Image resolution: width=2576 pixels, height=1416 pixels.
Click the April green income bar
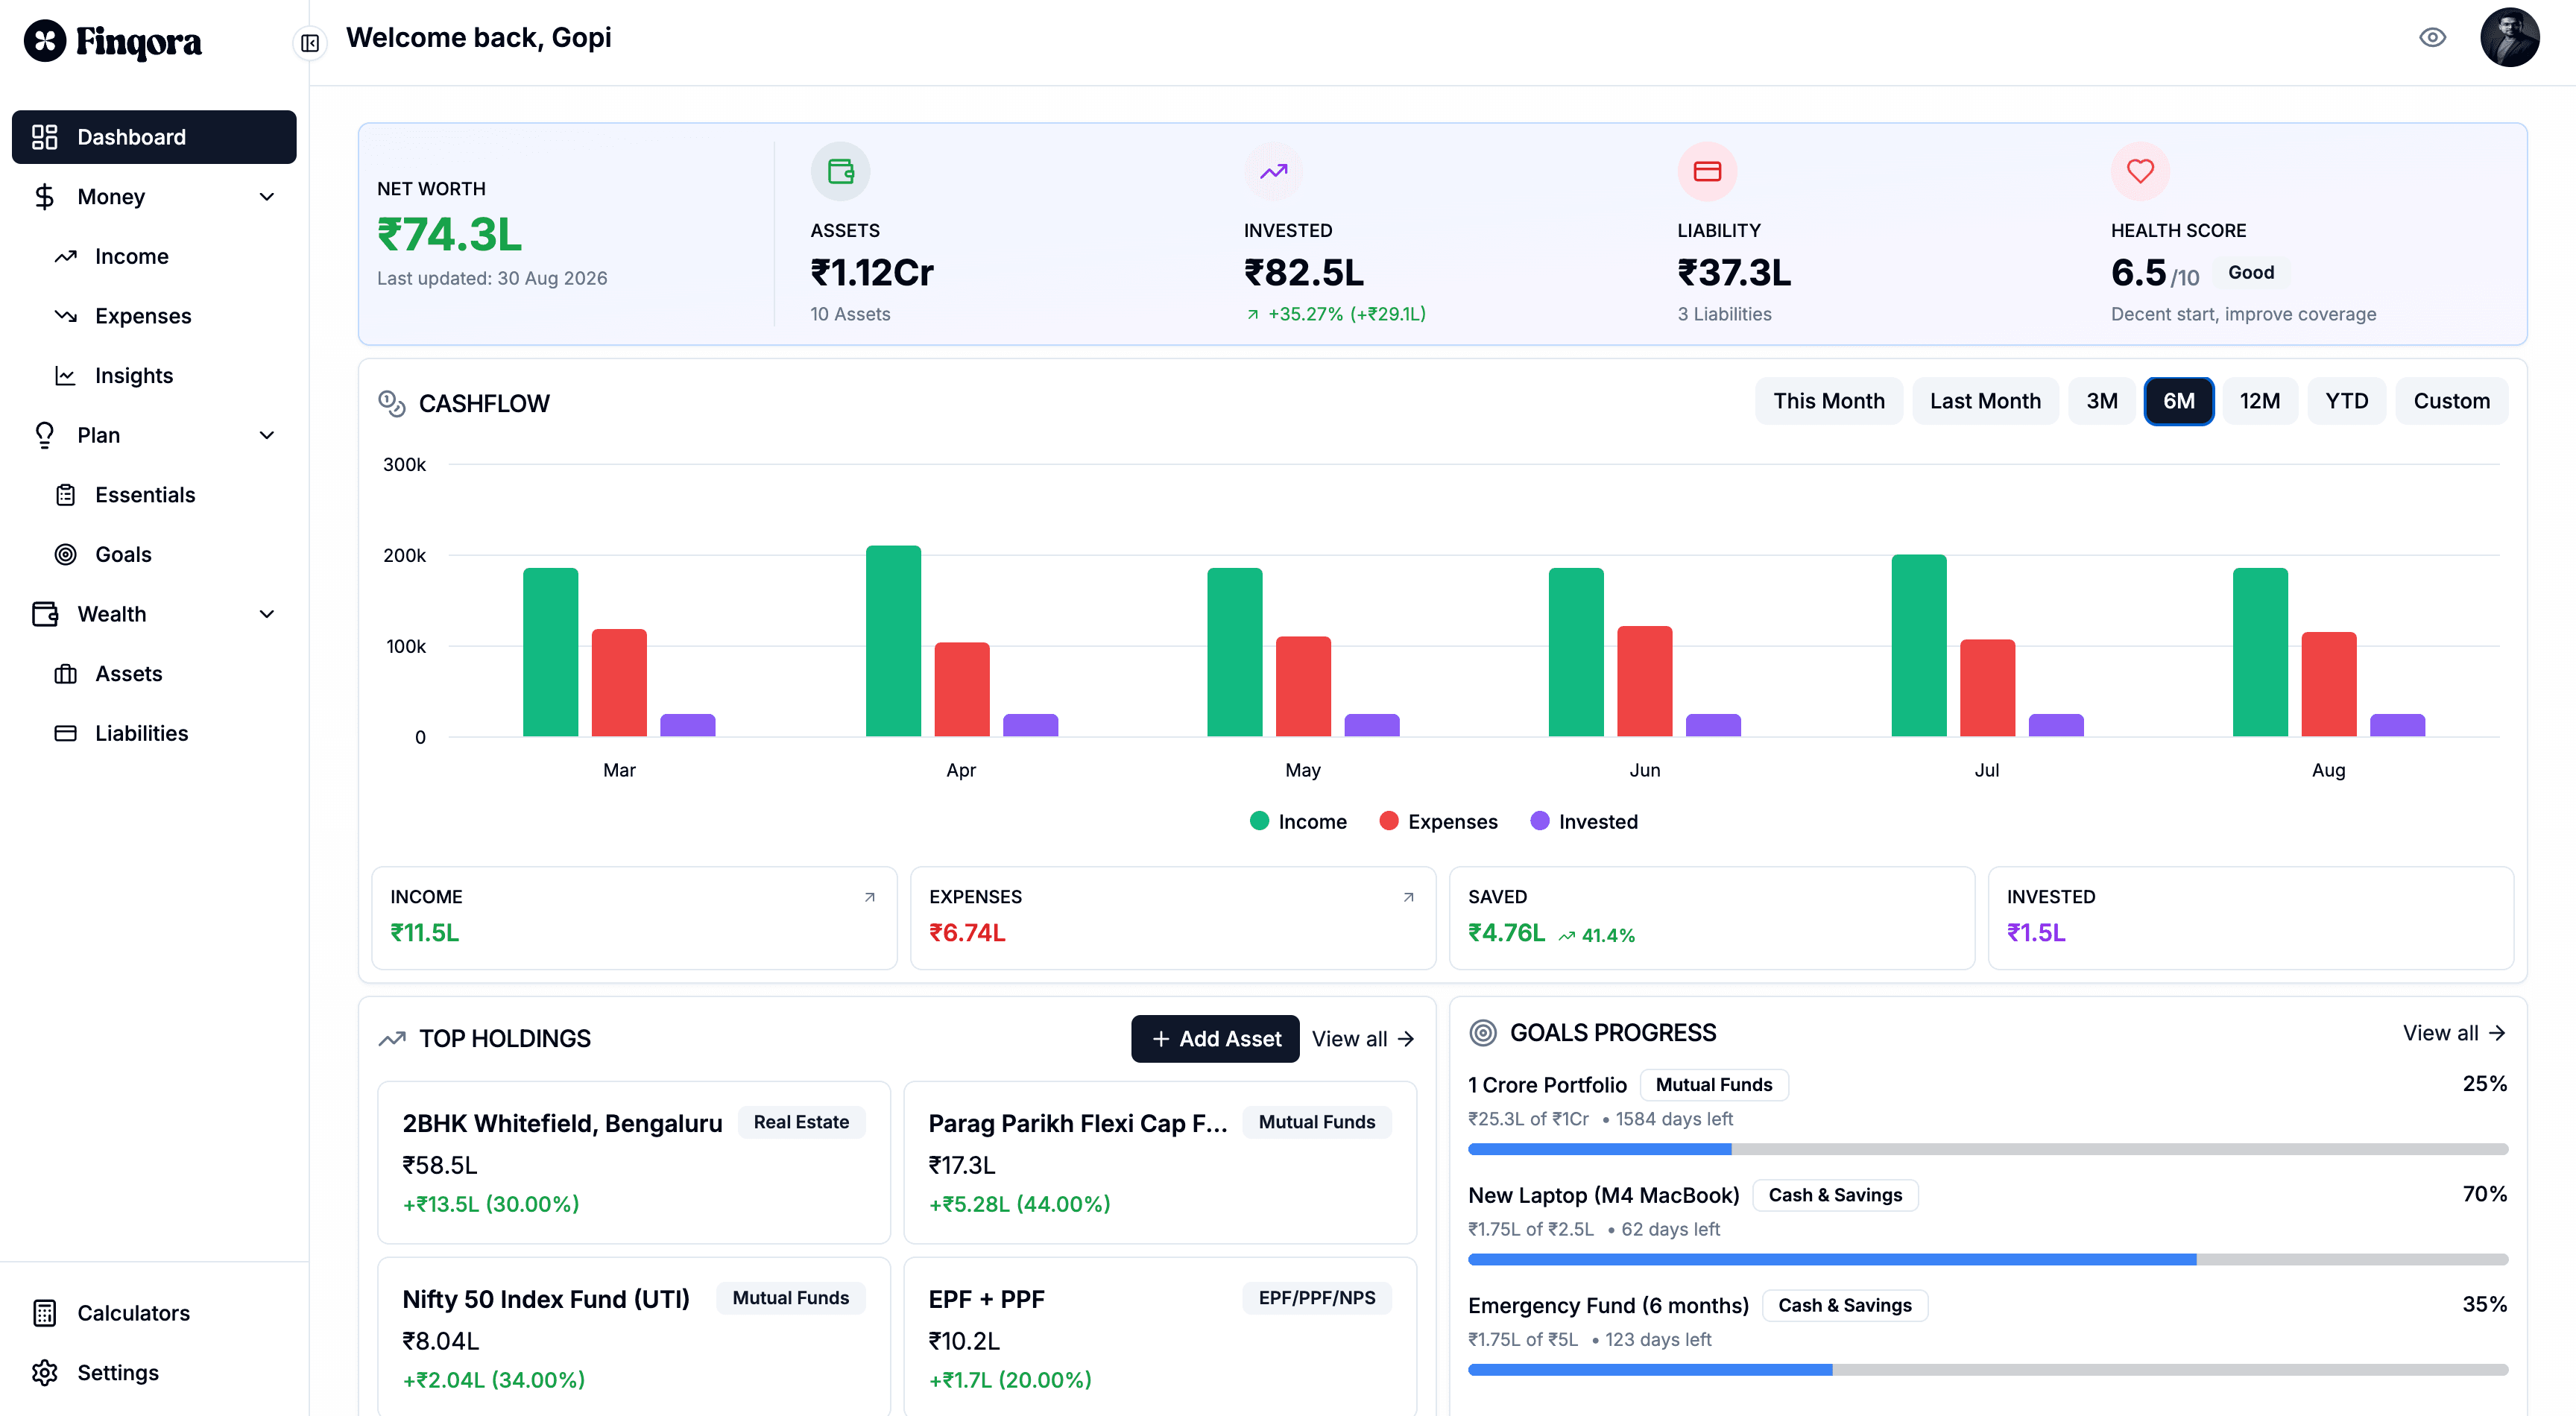(893, 641)
